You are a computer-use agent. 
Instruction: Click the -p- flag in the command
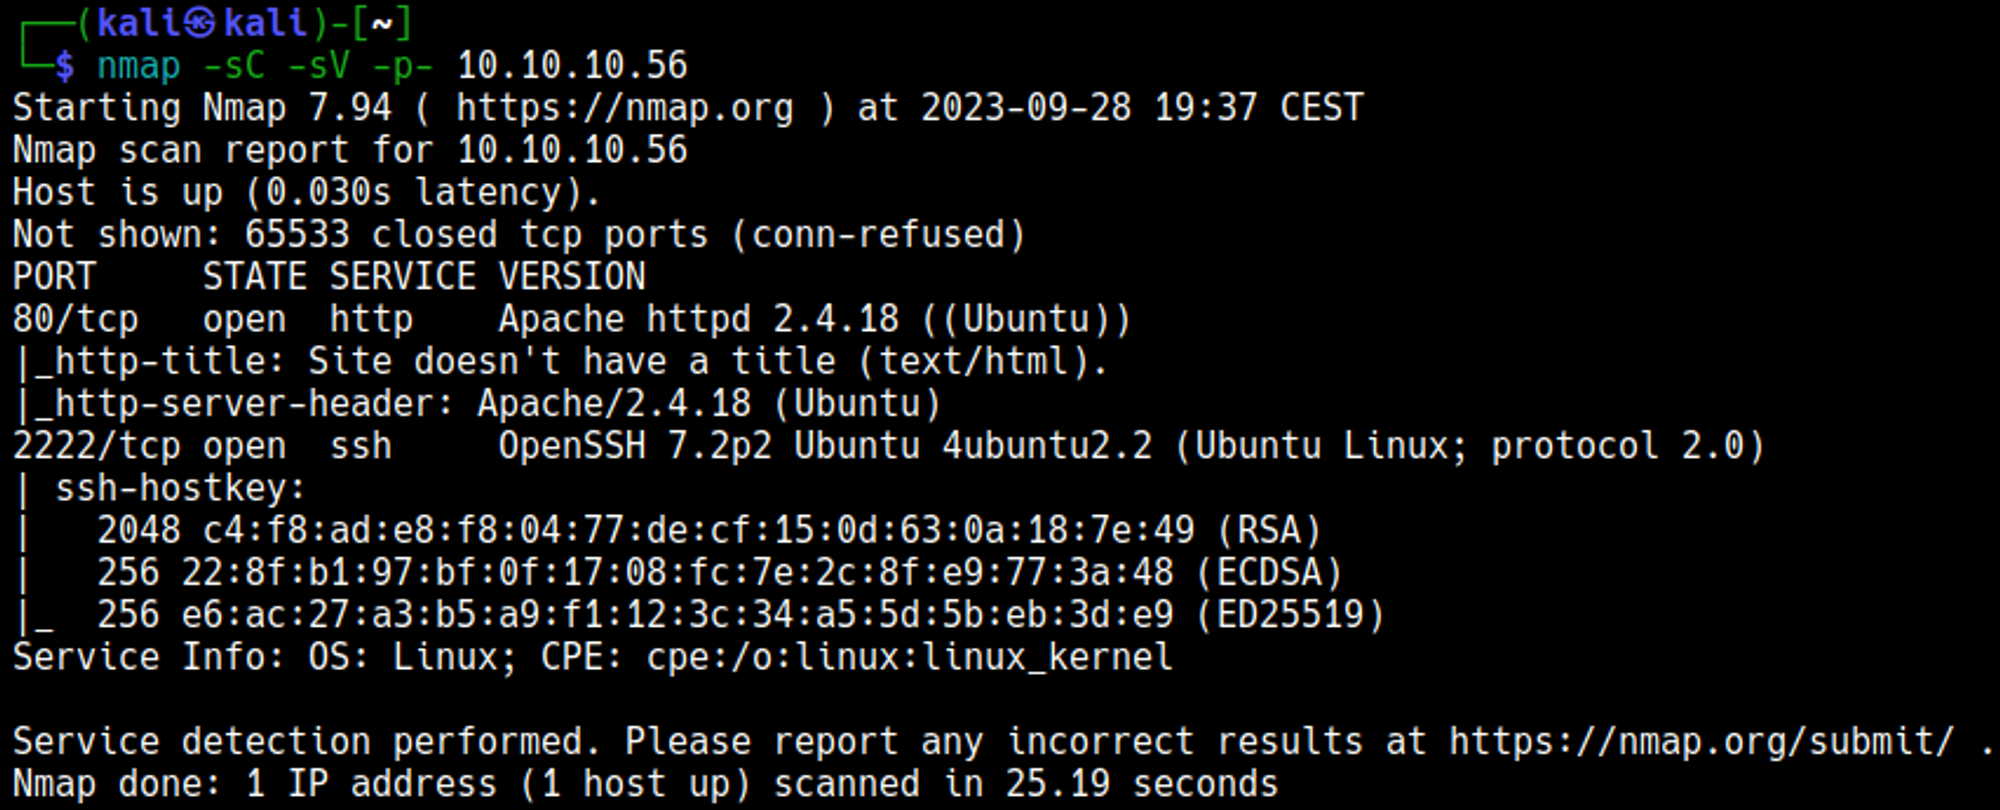point(403,66)
